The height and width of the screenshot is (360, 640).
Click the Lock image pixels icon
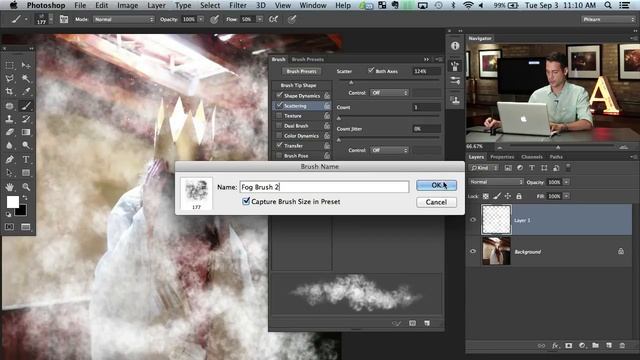pyautogui.click(x=497, y=196)
